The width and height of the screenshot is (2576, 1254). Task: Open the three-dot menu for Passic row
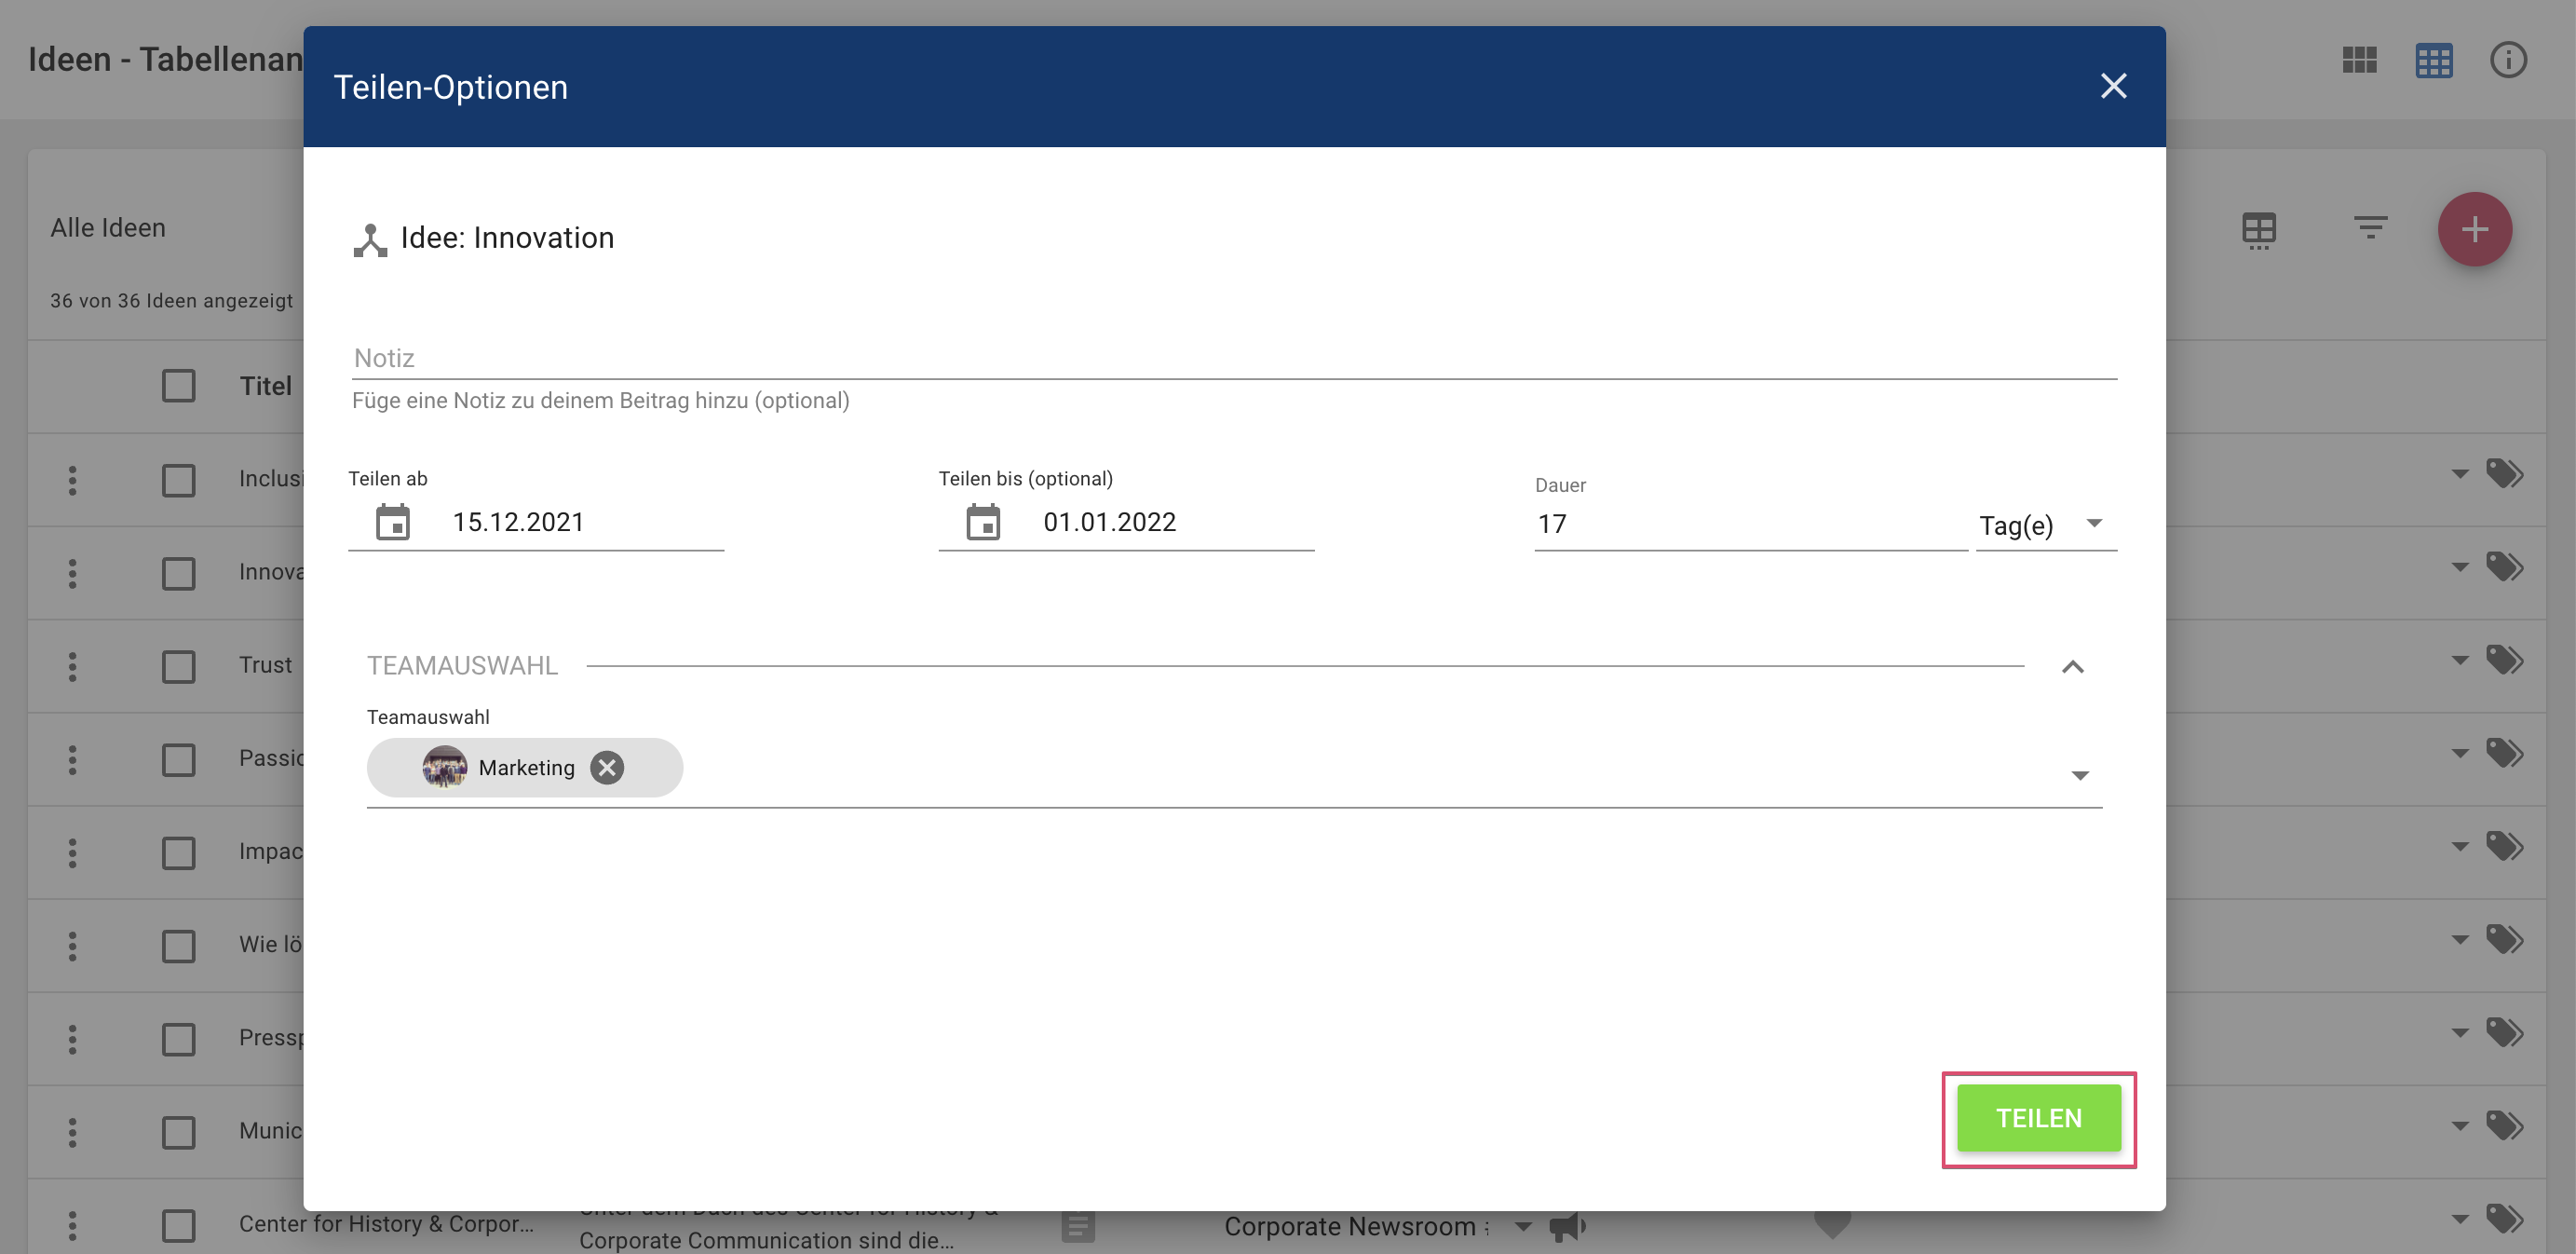pyautogui.click(x=72, y=759)
